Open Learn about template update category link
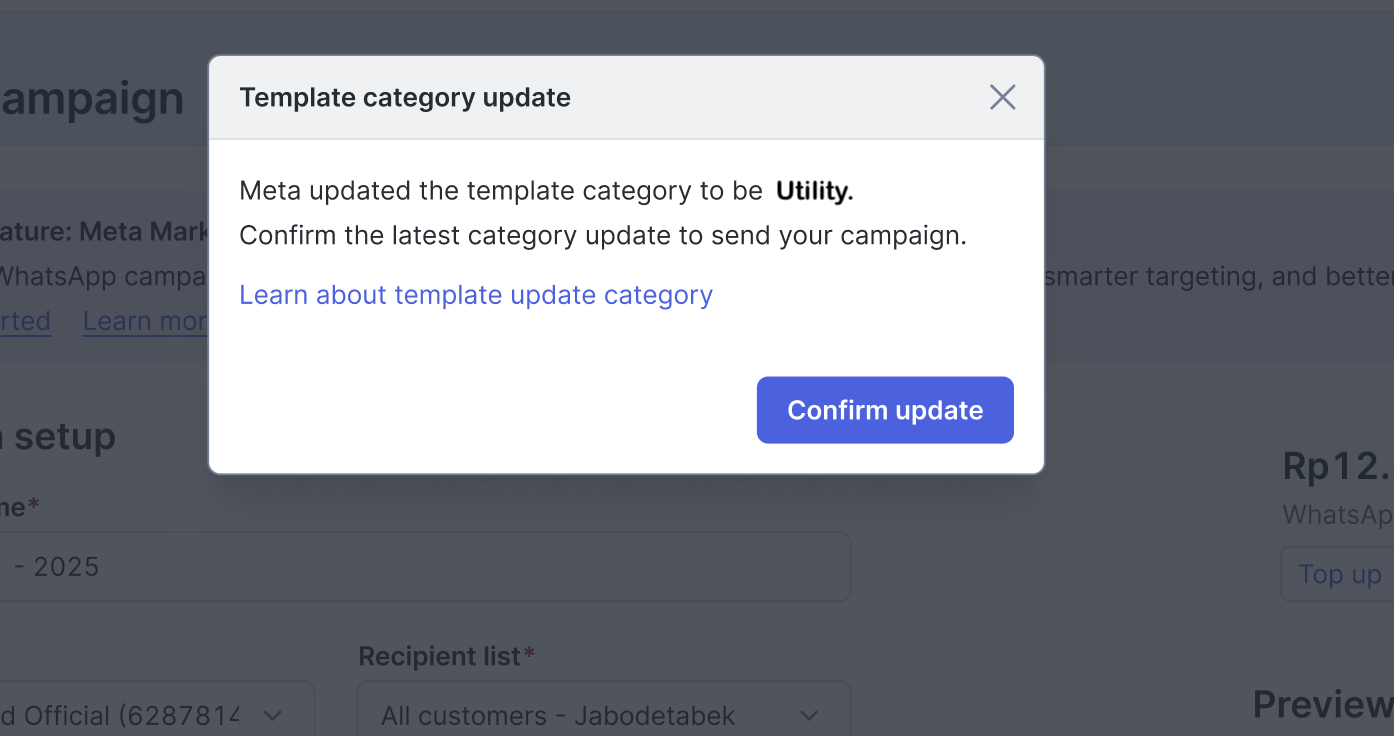 point(476,295)
